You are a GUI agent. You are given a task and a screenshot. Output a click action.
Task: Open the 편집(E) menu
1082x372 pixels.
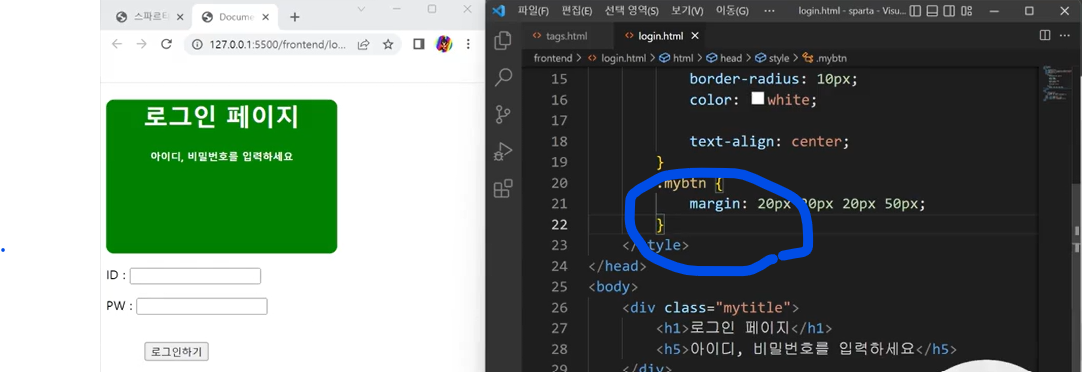[577, 10]
